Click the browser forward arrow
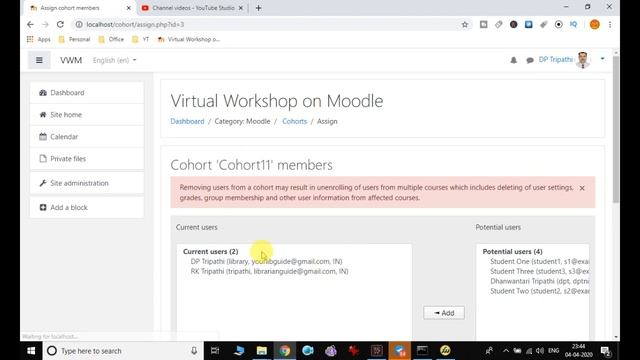Screen dimensions: 640x360 point(45,24)
